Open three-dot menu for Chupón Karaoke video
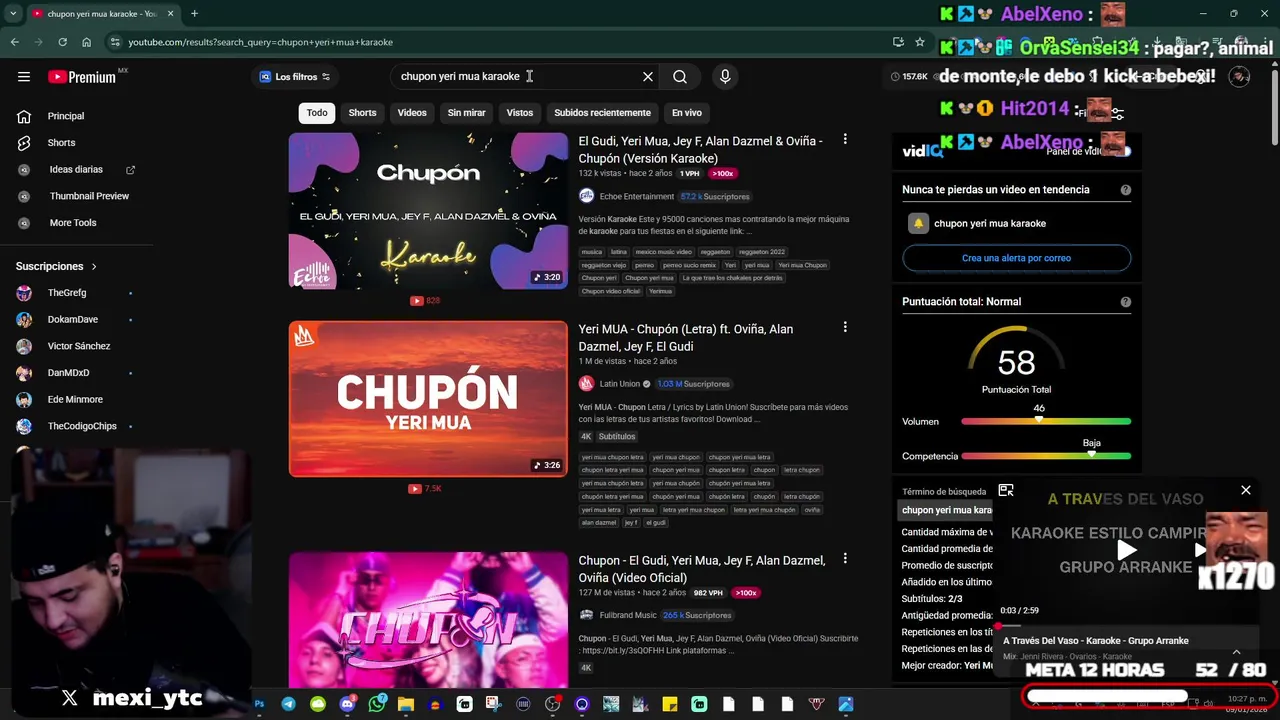Screen dimensions: 1280x720 click(x=845, y=140)
